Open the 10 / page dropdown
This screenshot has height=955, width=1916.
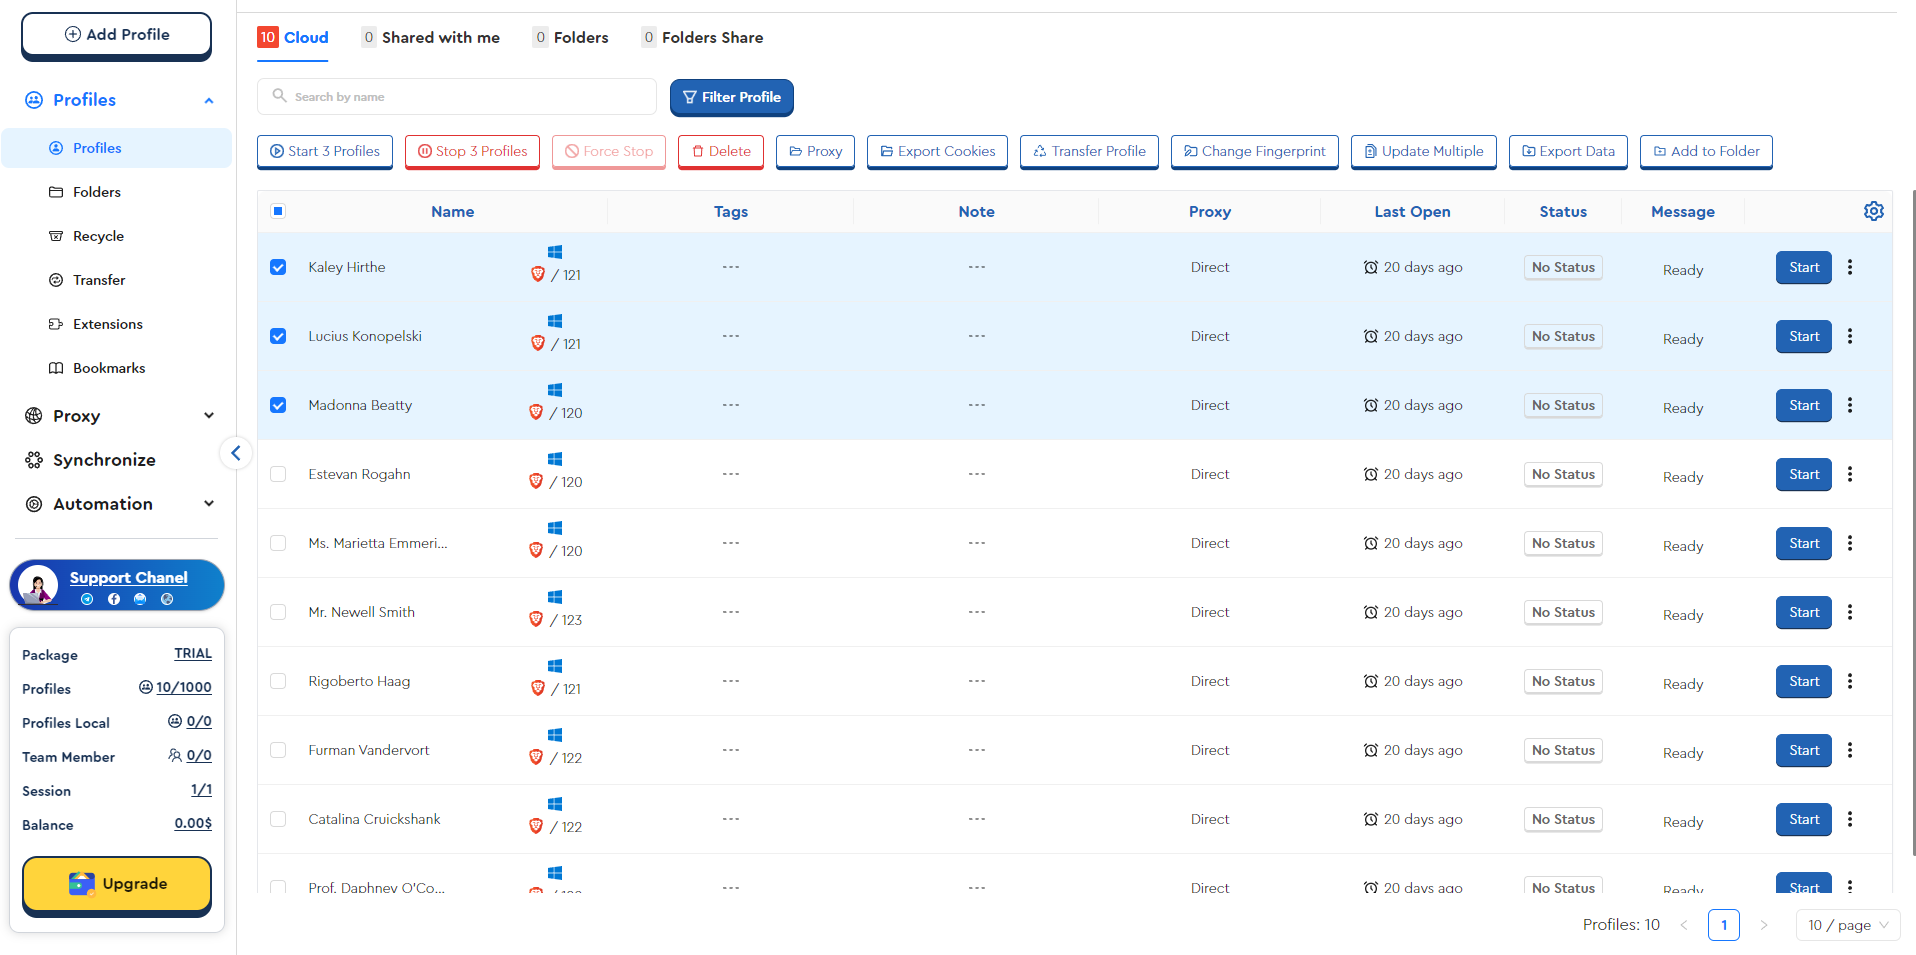pos(1846,925)
